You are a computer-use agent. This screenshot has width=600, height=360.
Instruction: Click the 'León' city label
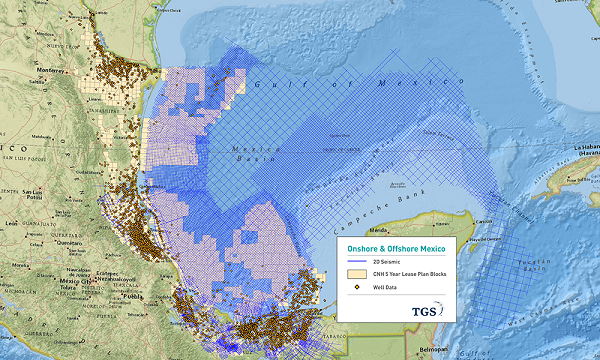click(11, 223)
